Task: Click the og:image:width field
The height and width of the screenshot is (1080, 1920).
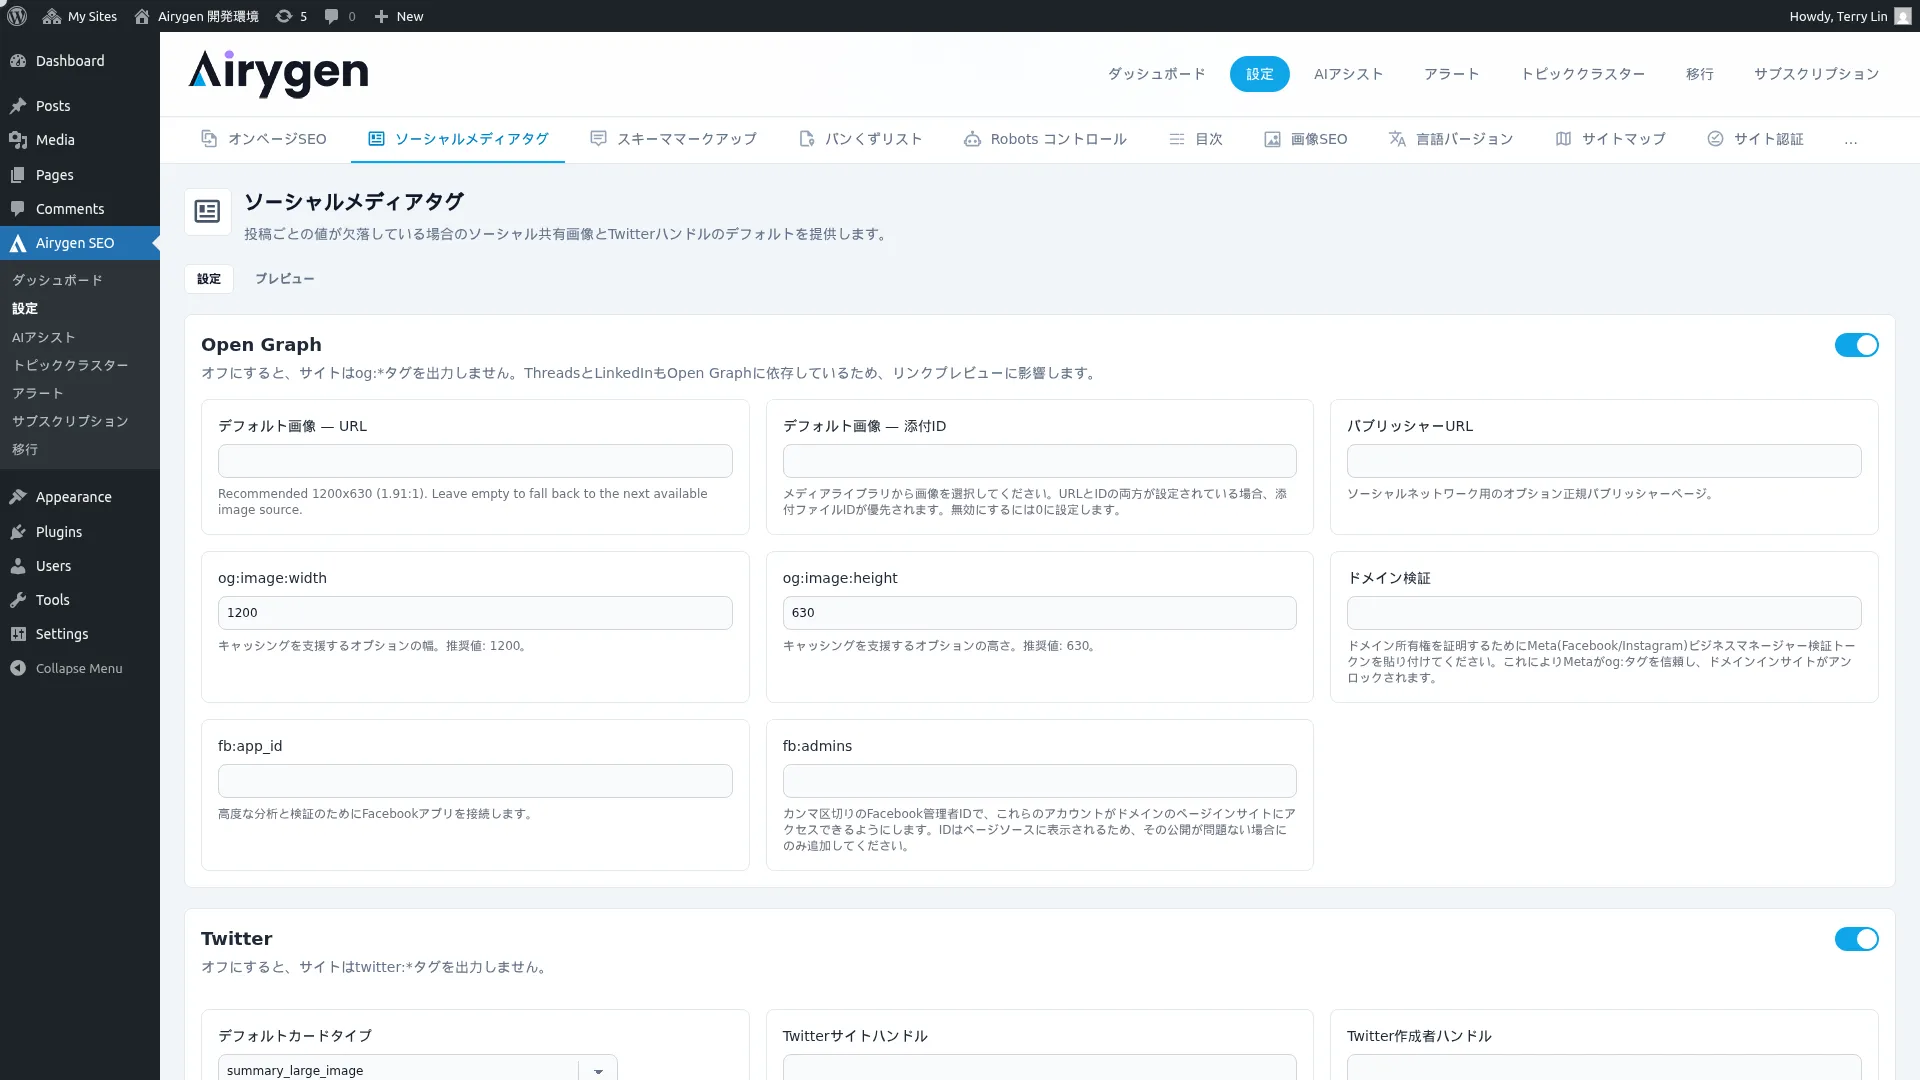Action: (x=475, y=613)
